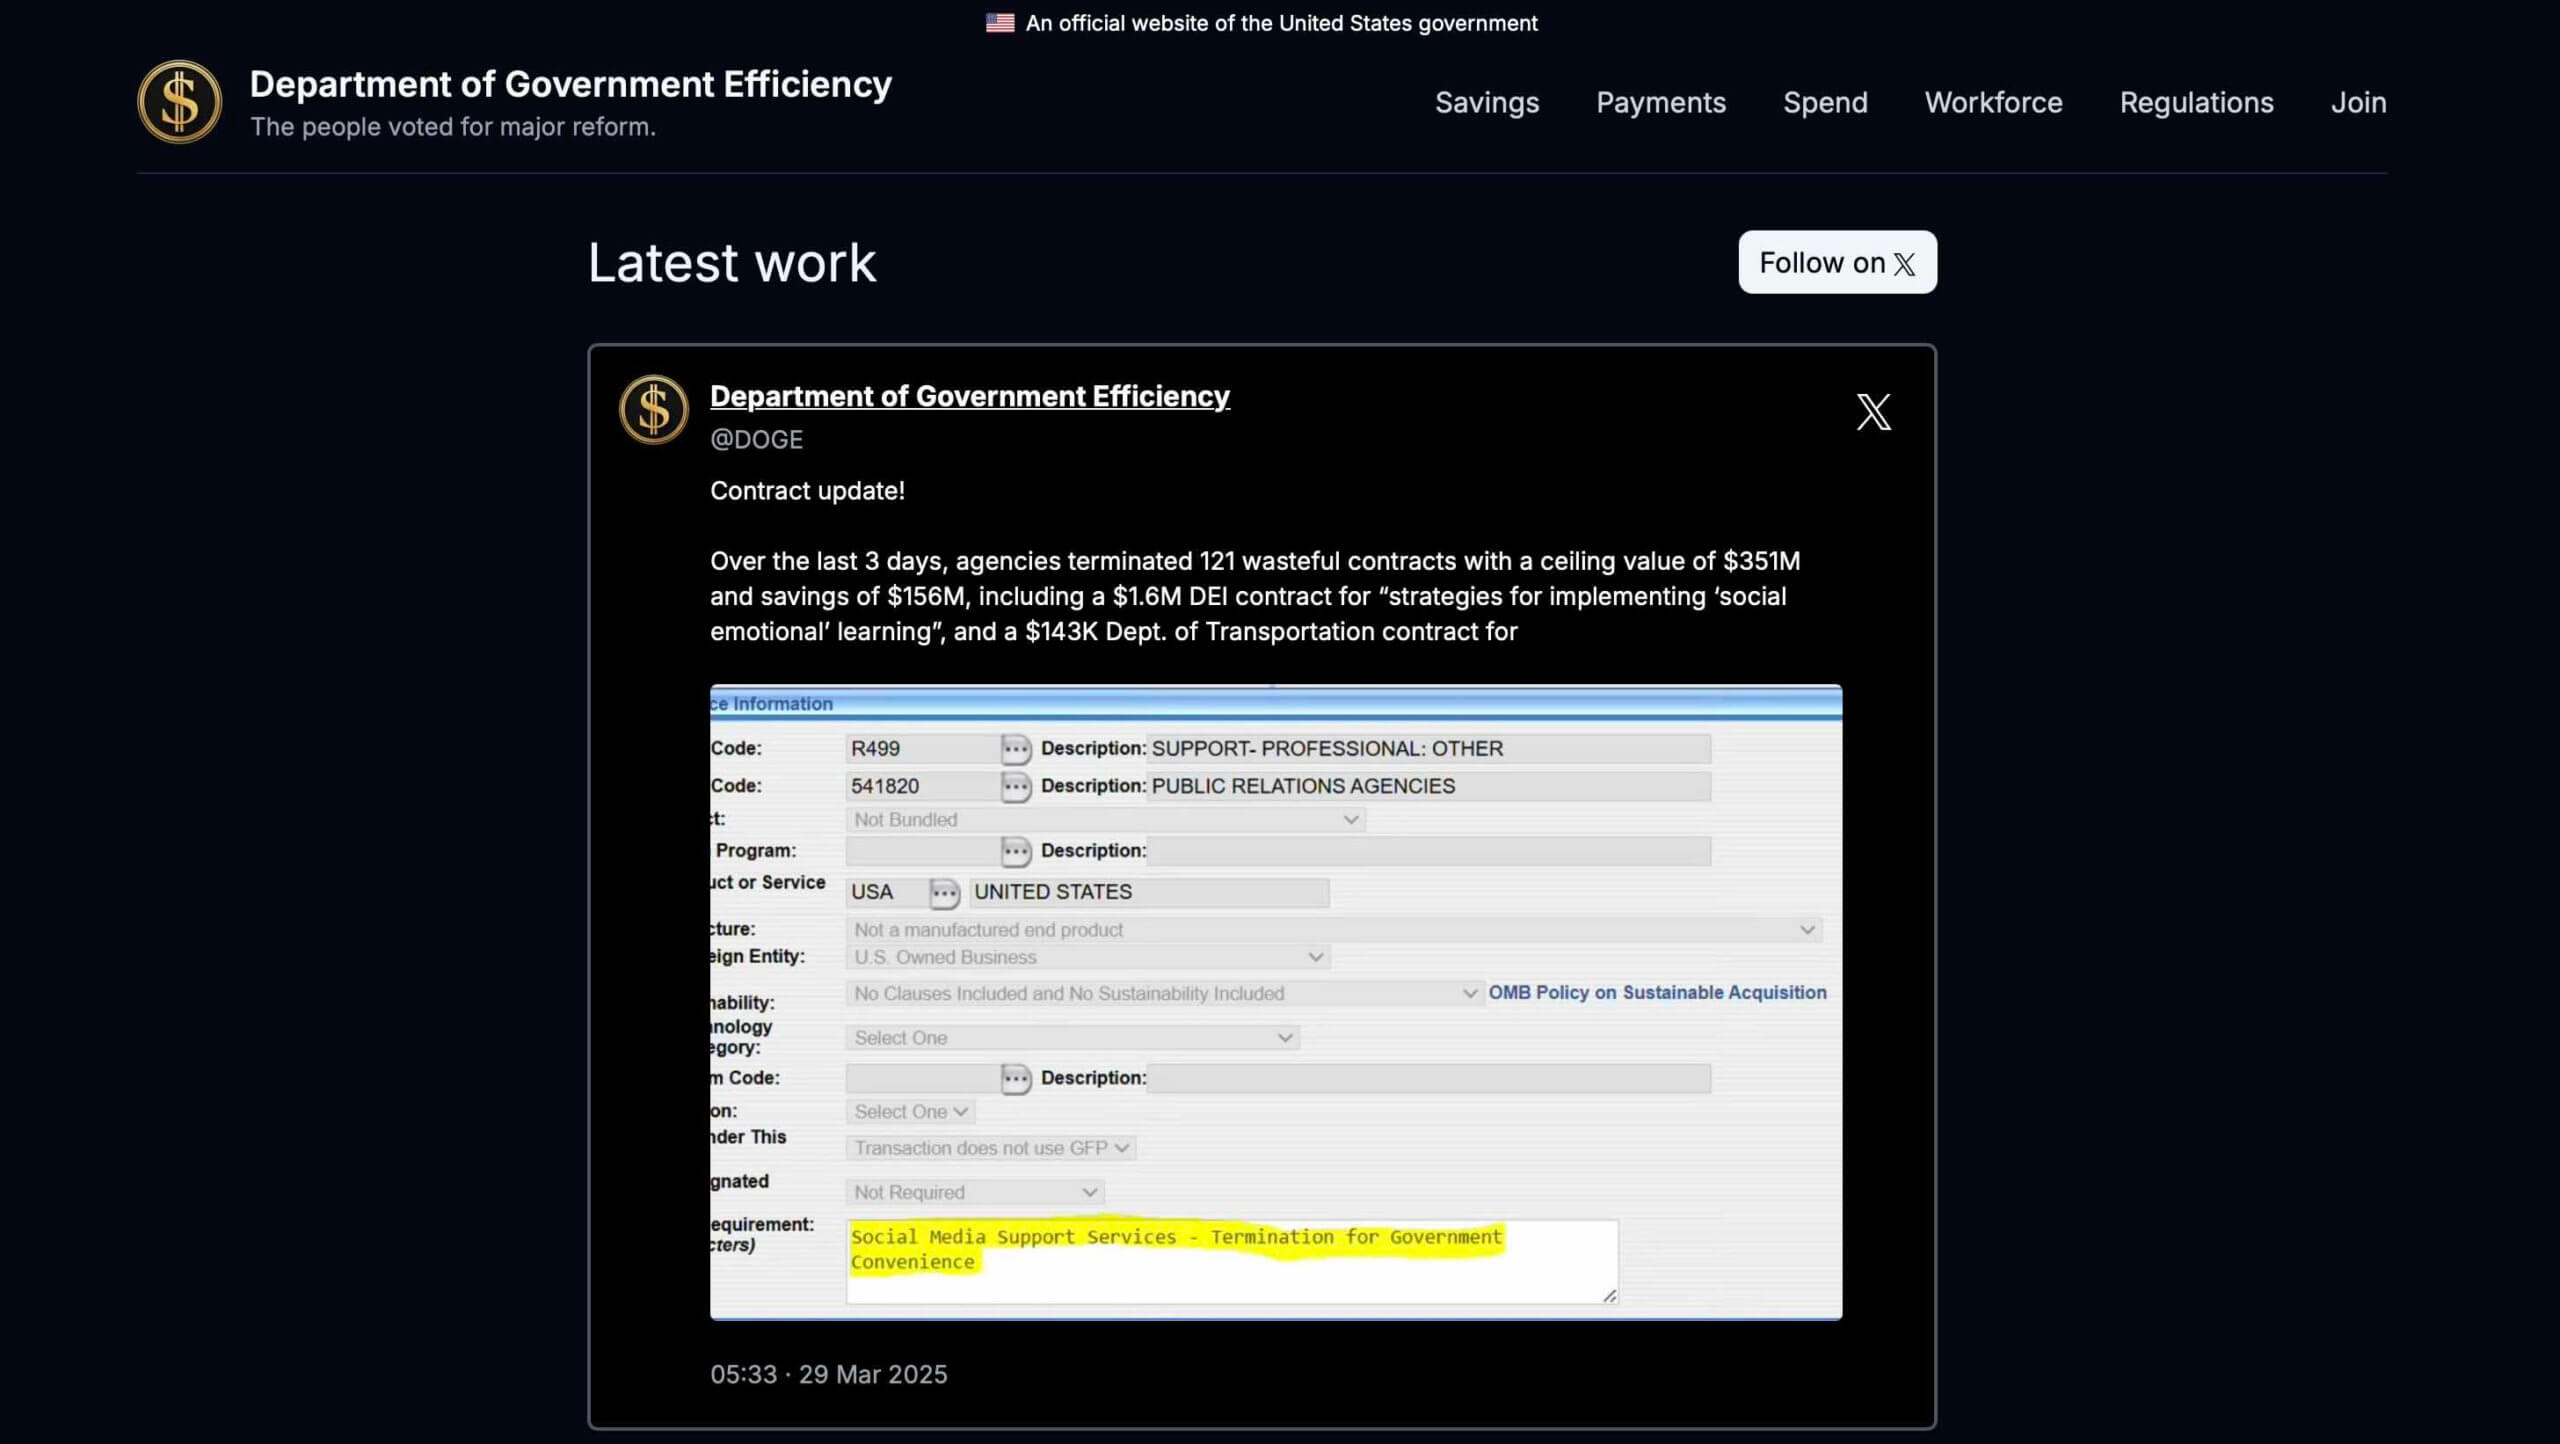Expand the Not a manufactured end product dropdown
The width and height of the screenshot is (2560, 1444).
point(1333,930)
